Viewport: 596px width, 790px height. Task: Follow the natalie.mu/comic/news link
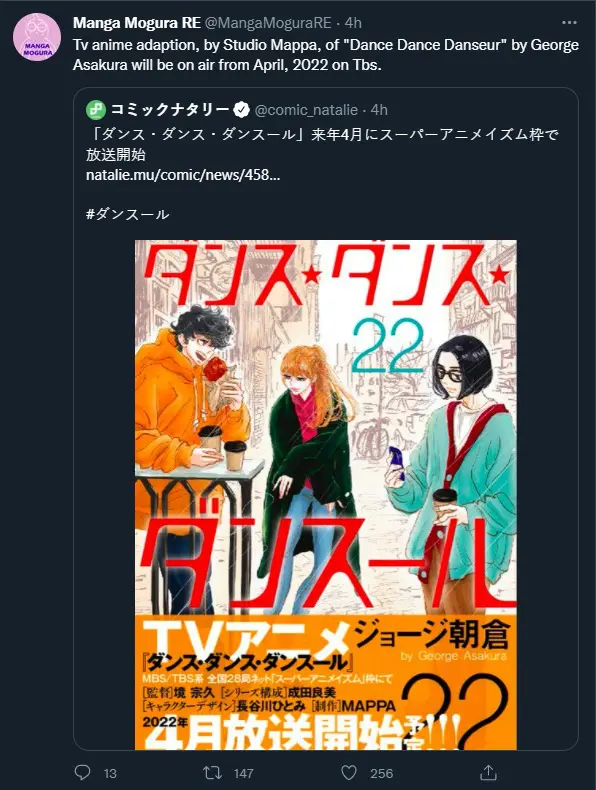pyautogui.click(x=183, y=175)
